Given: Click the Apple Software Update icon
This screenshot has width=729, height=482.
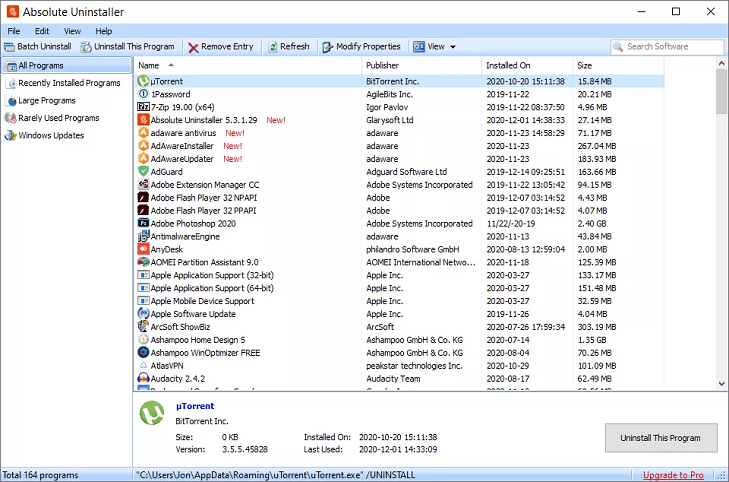Looking at the screenshot, I should [143, 314].
